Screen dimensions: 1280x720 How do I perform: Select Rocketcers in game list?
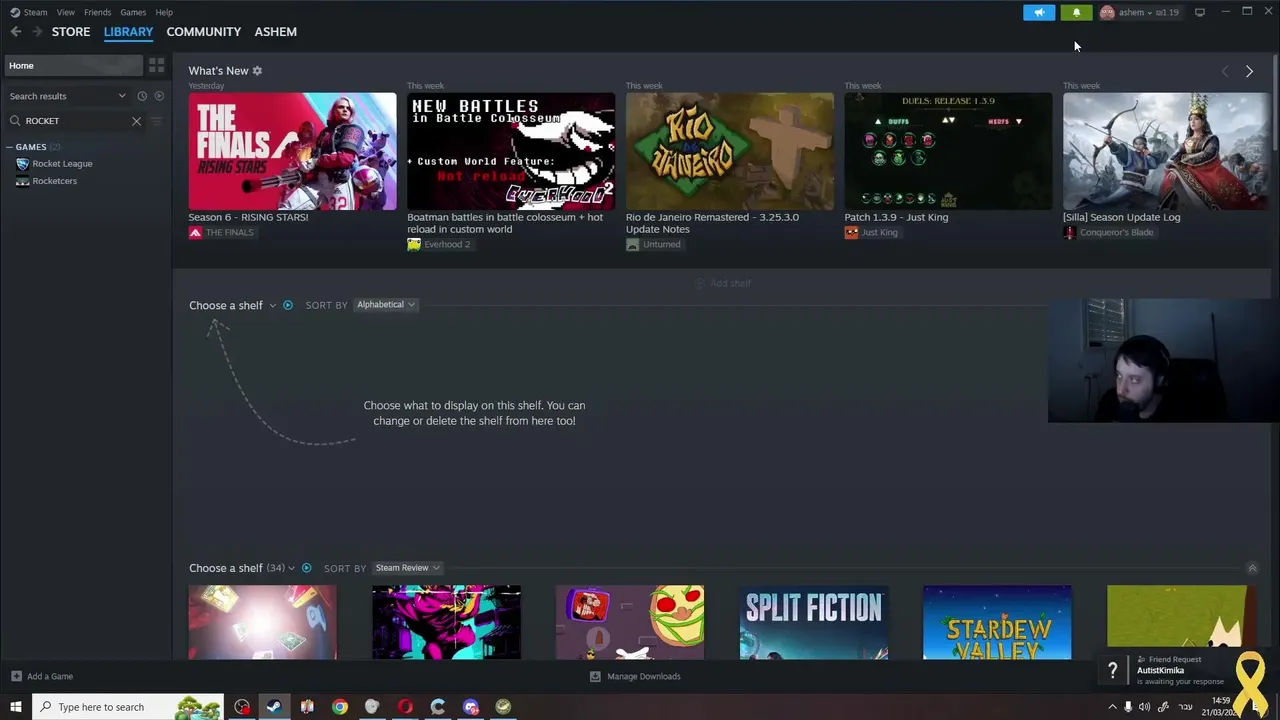point(55,181)
